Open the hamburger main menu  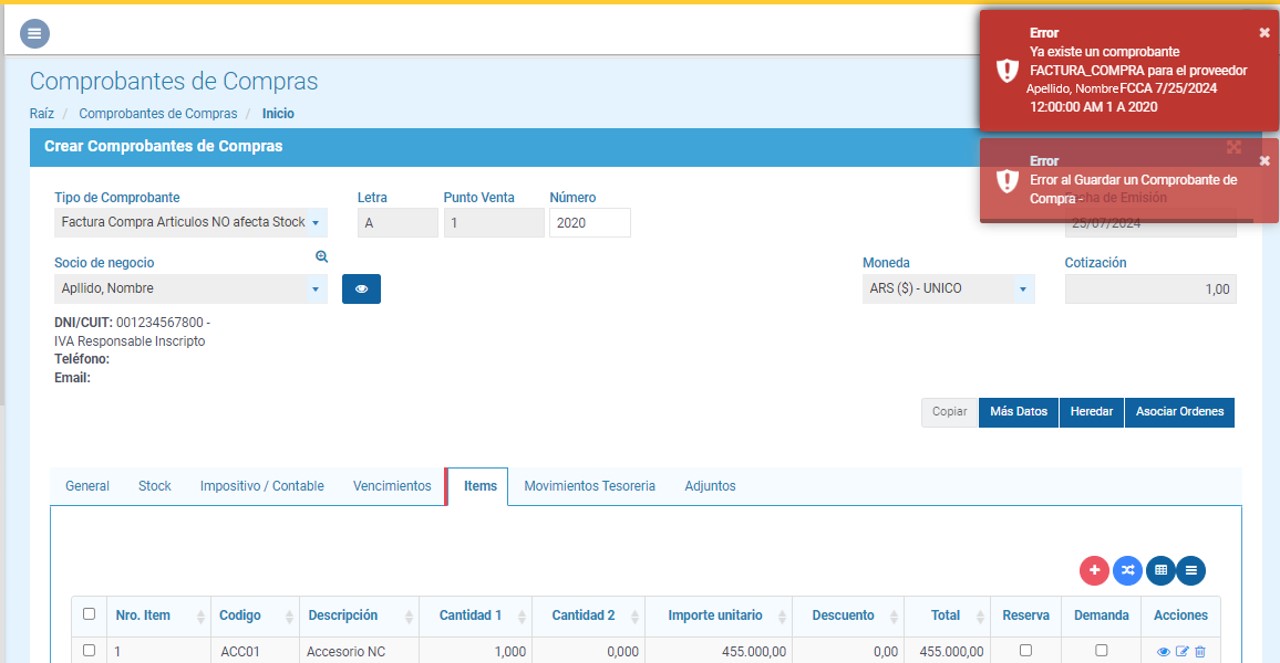[x=35, y=33]
